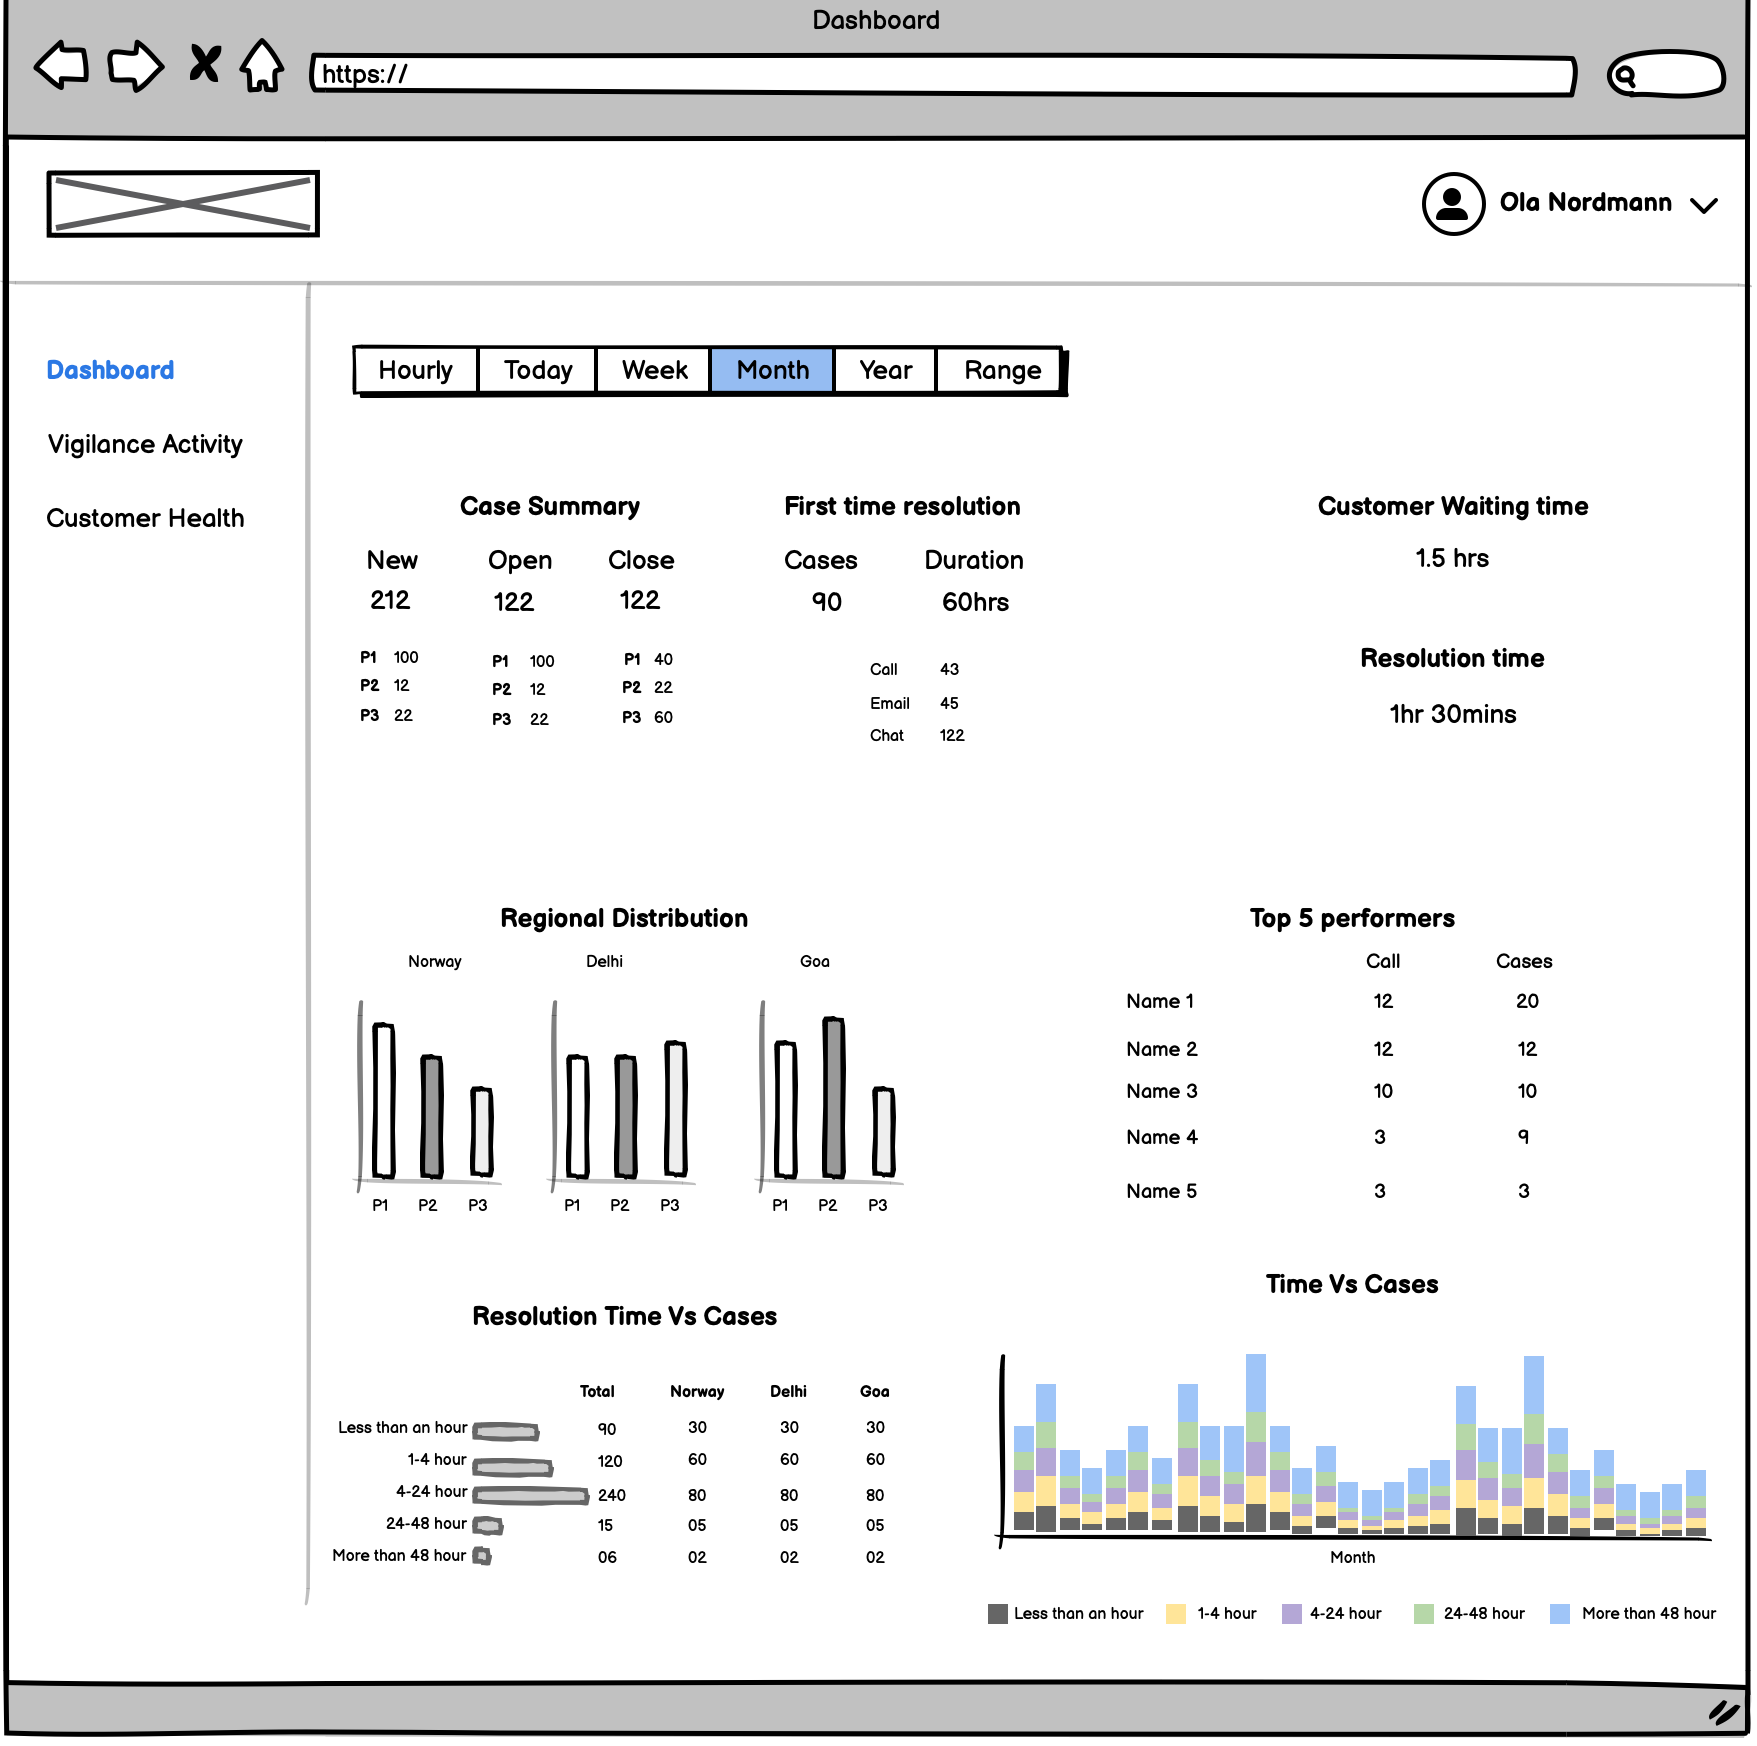Viewport: 1757px width, 1746px height.
Task: Click the magnifier search icon
Action: [1626, 76]
